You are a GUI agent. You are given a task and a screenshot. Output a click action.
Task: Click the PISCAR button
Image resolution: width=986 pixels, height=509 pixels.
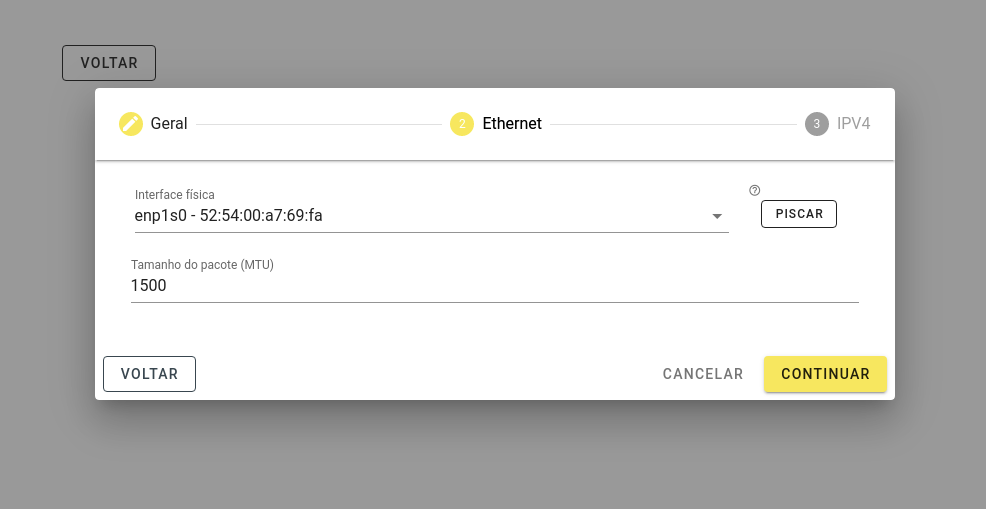pos(799,214)
